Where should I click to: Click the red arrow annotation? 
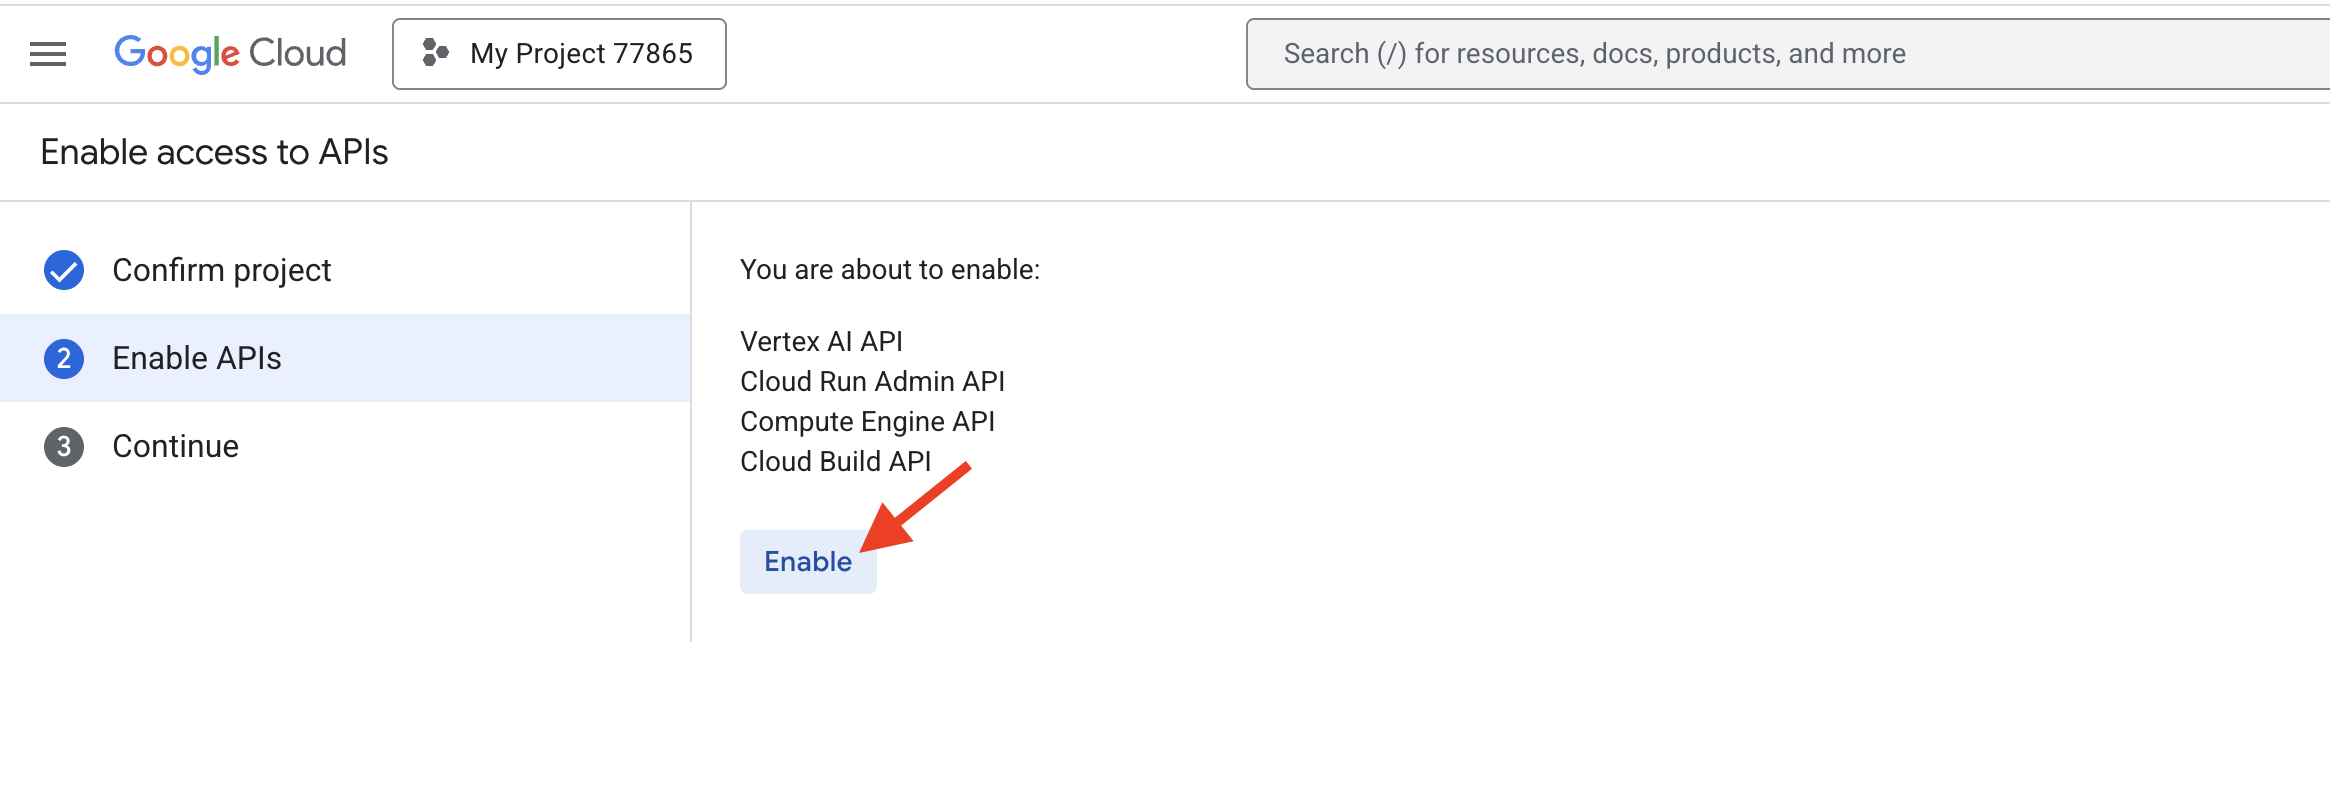915,508
